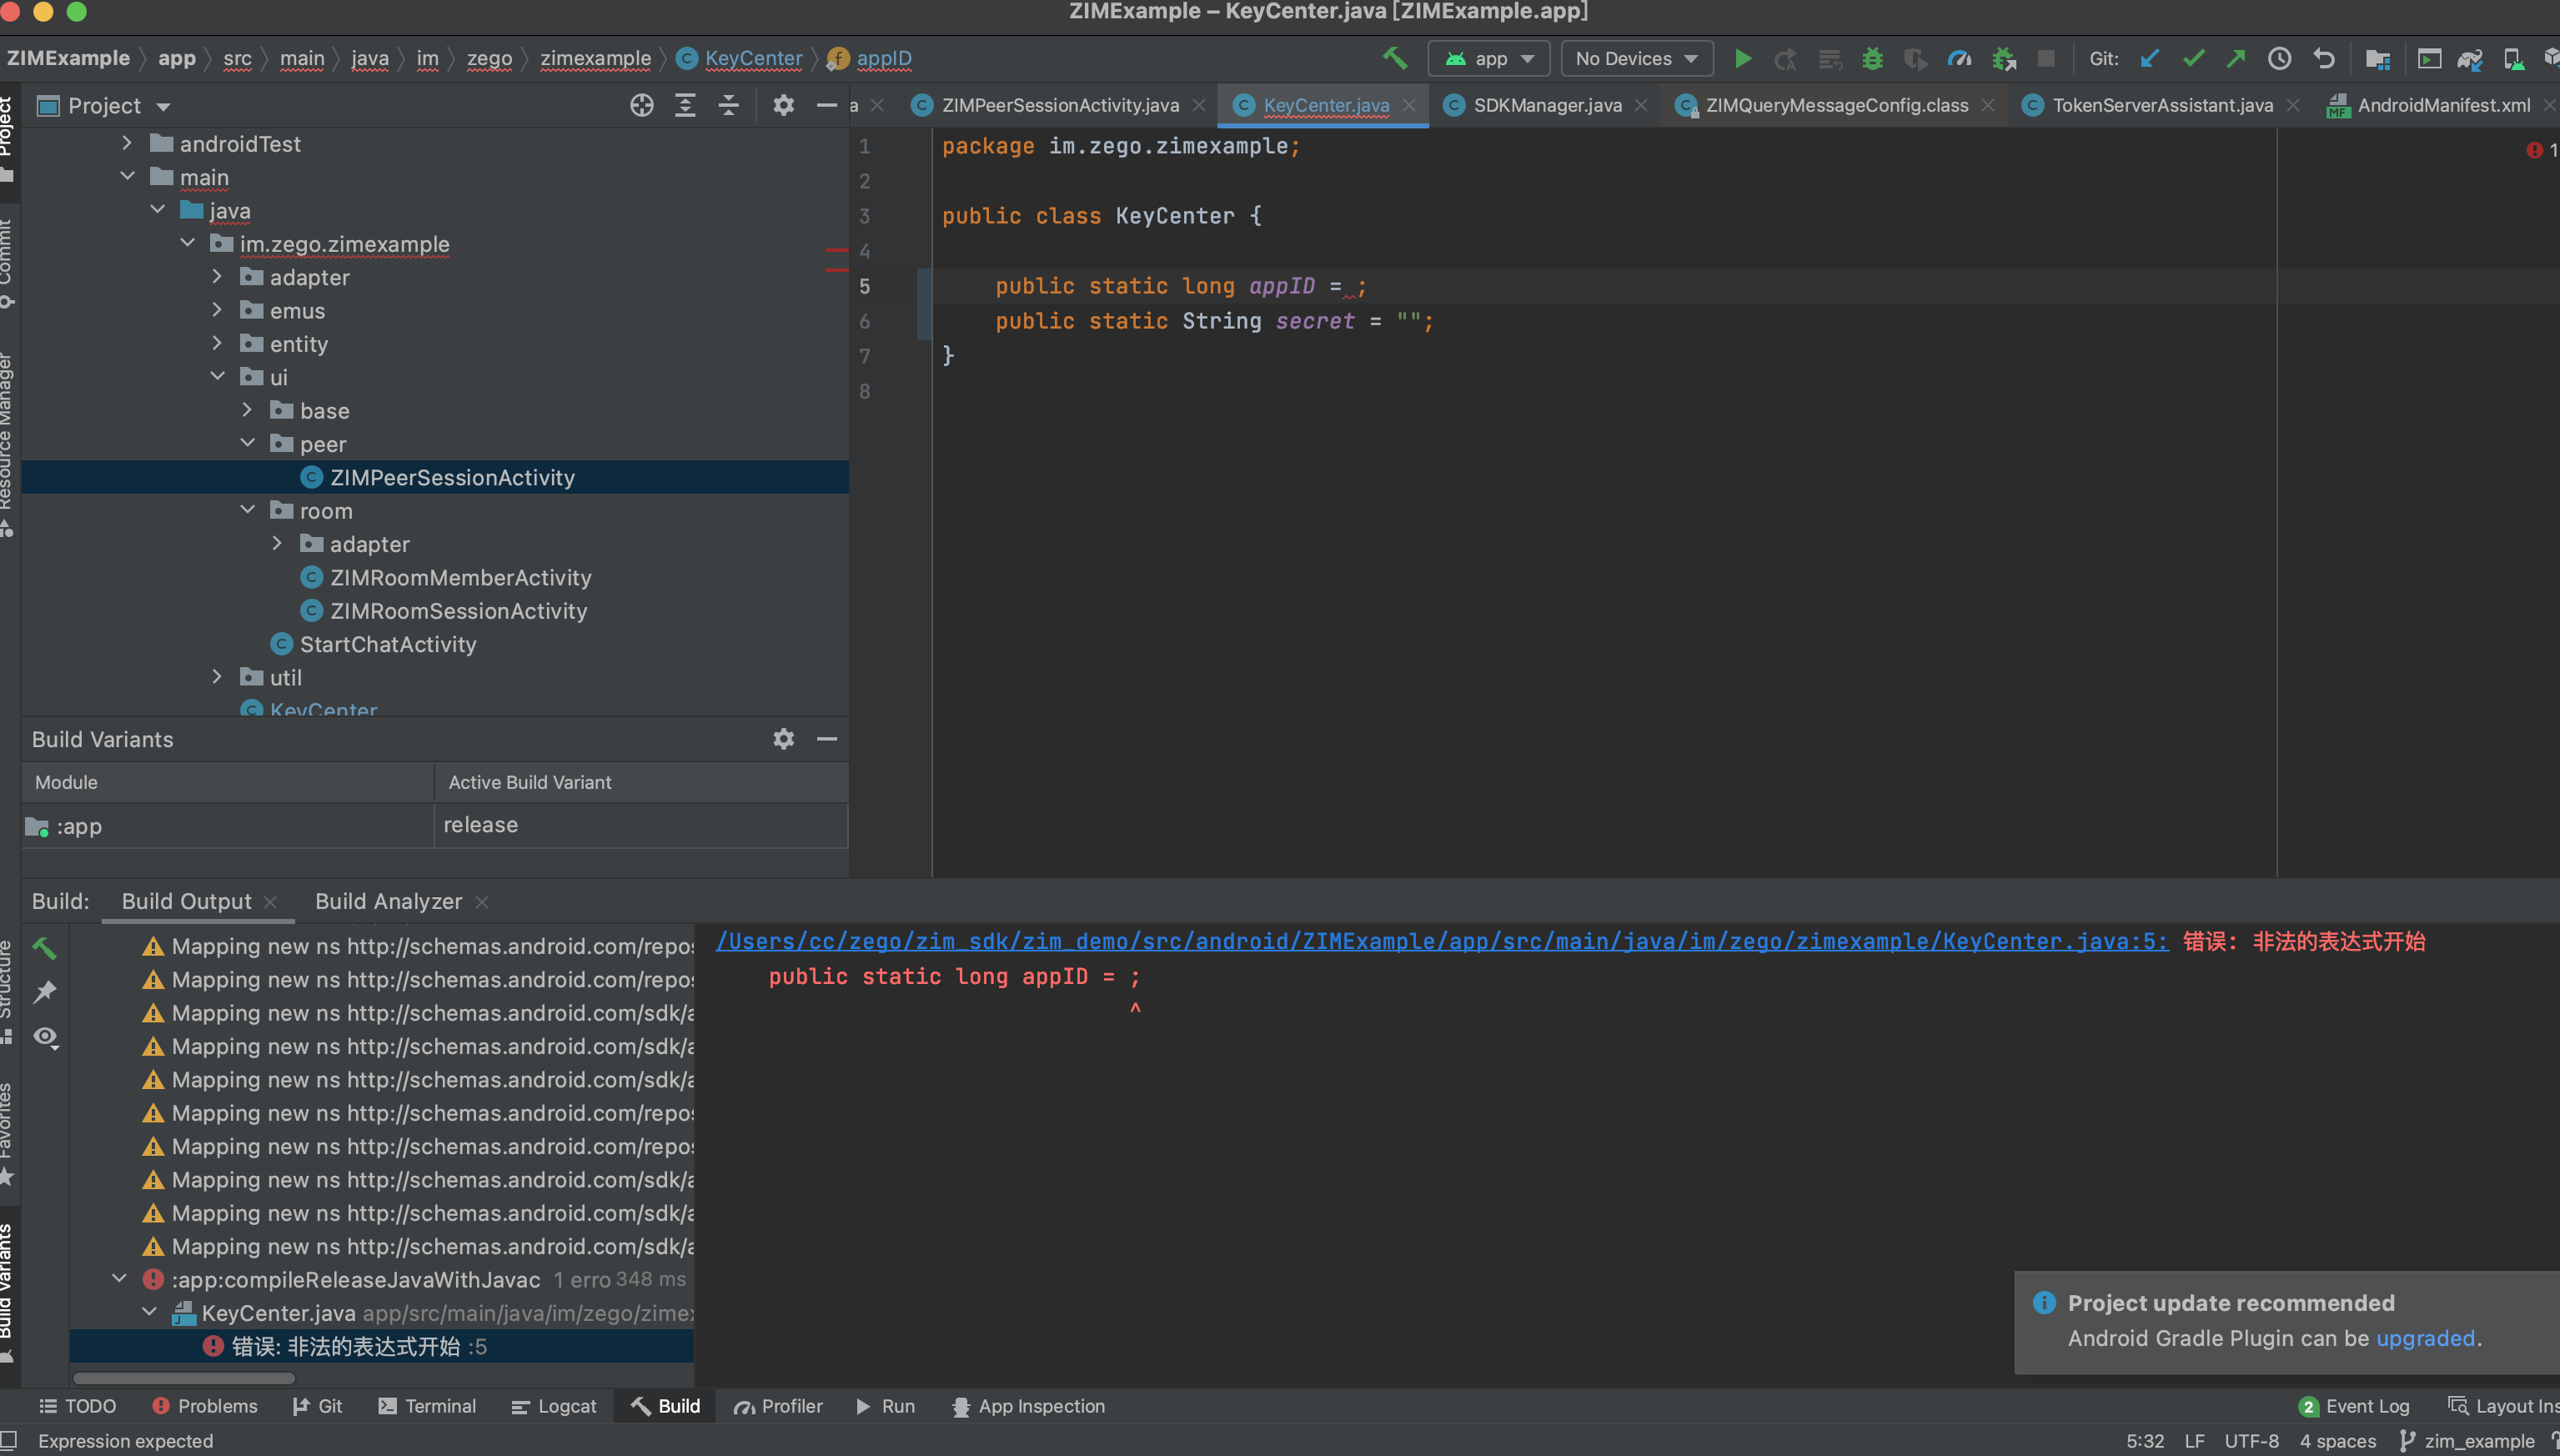Click the upgraded link in notification
The height and width of the screenshot is (1456, 2560).
[2425, 1338]
